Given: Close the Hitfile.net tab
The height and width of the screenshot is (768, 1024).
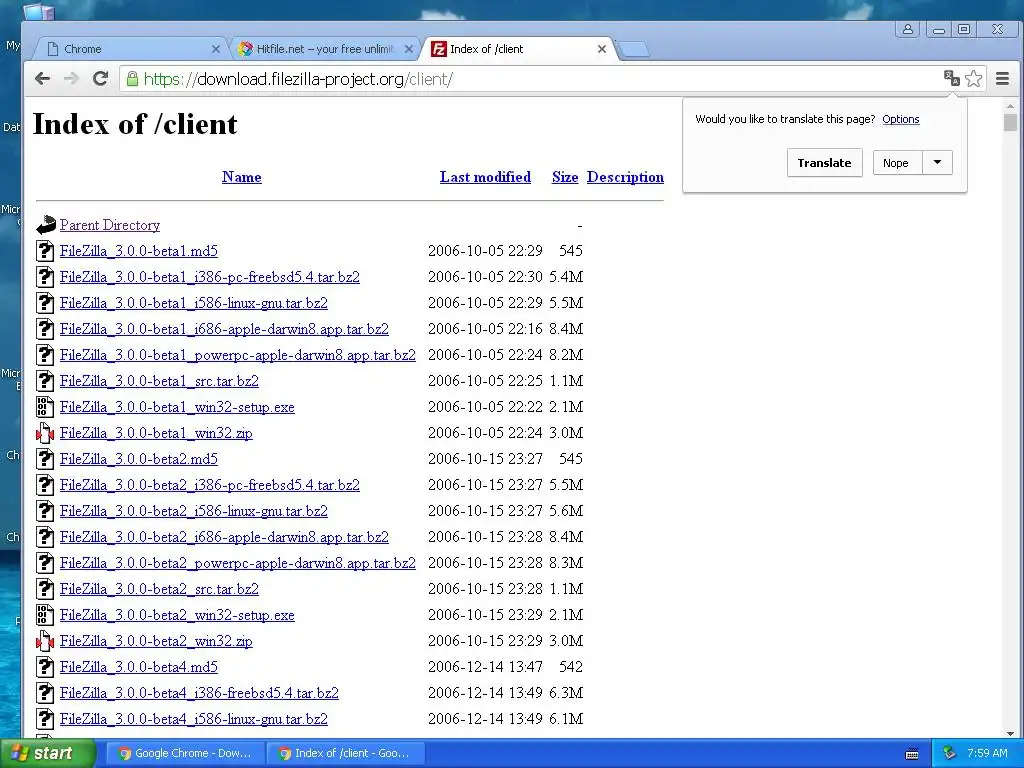Looking at the screenshot, I should tap(409, 49).
